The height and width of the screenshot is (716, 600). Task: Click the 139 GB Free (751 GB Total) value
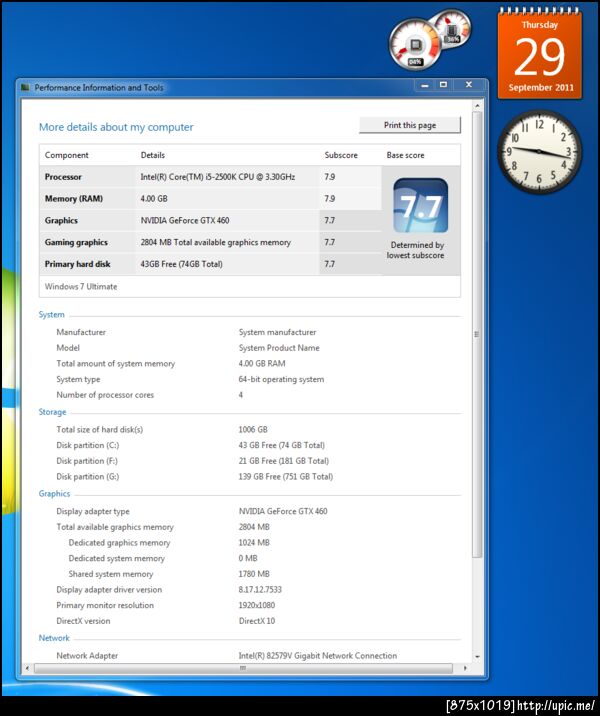click(x=286, y=477)
